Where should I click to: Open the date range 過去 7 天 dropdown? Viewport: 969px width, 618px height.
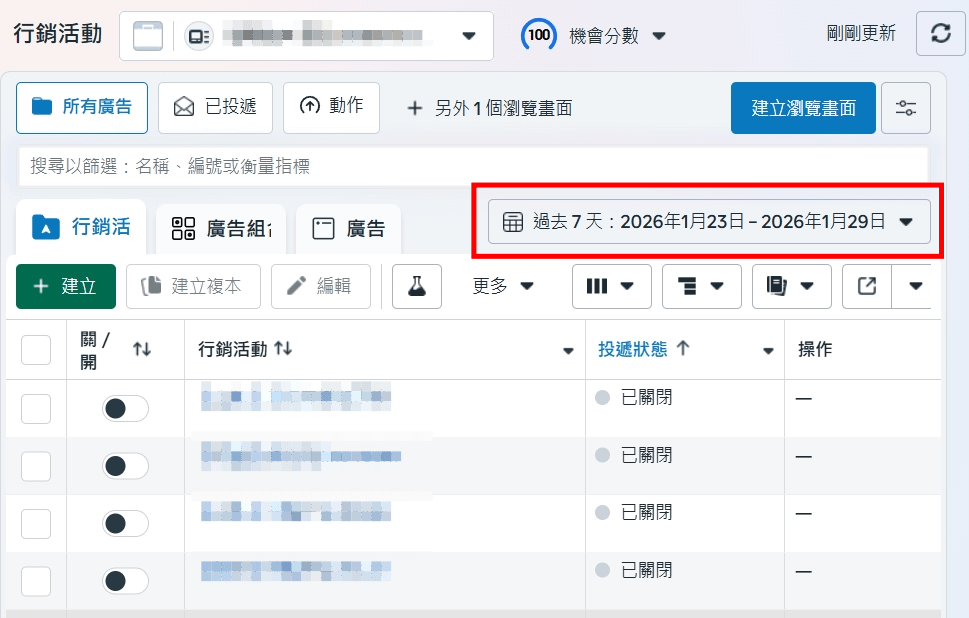click(709, 222)
